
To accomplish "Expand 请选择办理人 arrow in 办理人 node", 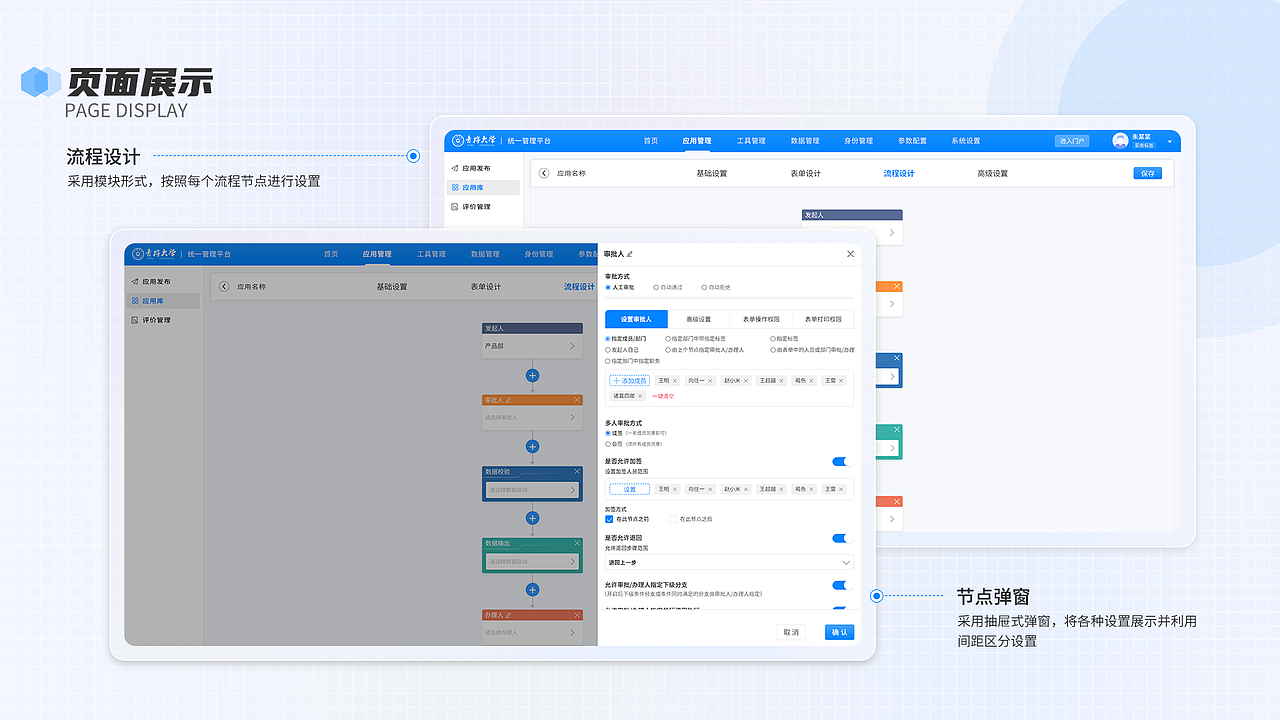I will tap(572, 632).
